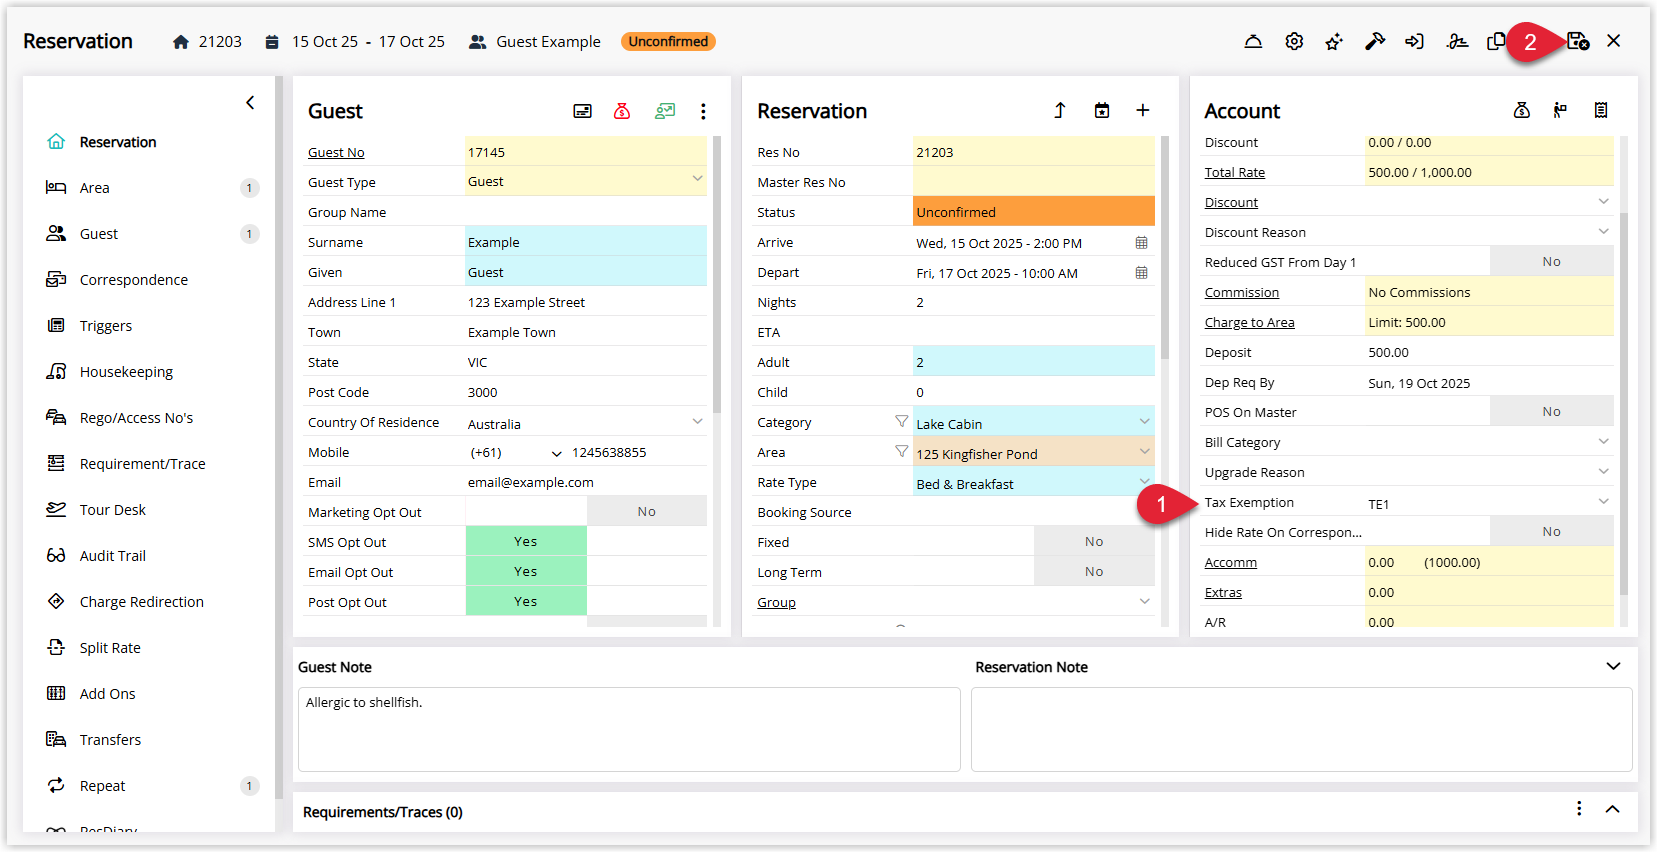Toggle Post Opt Out switch
The width and height of the screenshot is (1658, 853).
coord(586,601)
